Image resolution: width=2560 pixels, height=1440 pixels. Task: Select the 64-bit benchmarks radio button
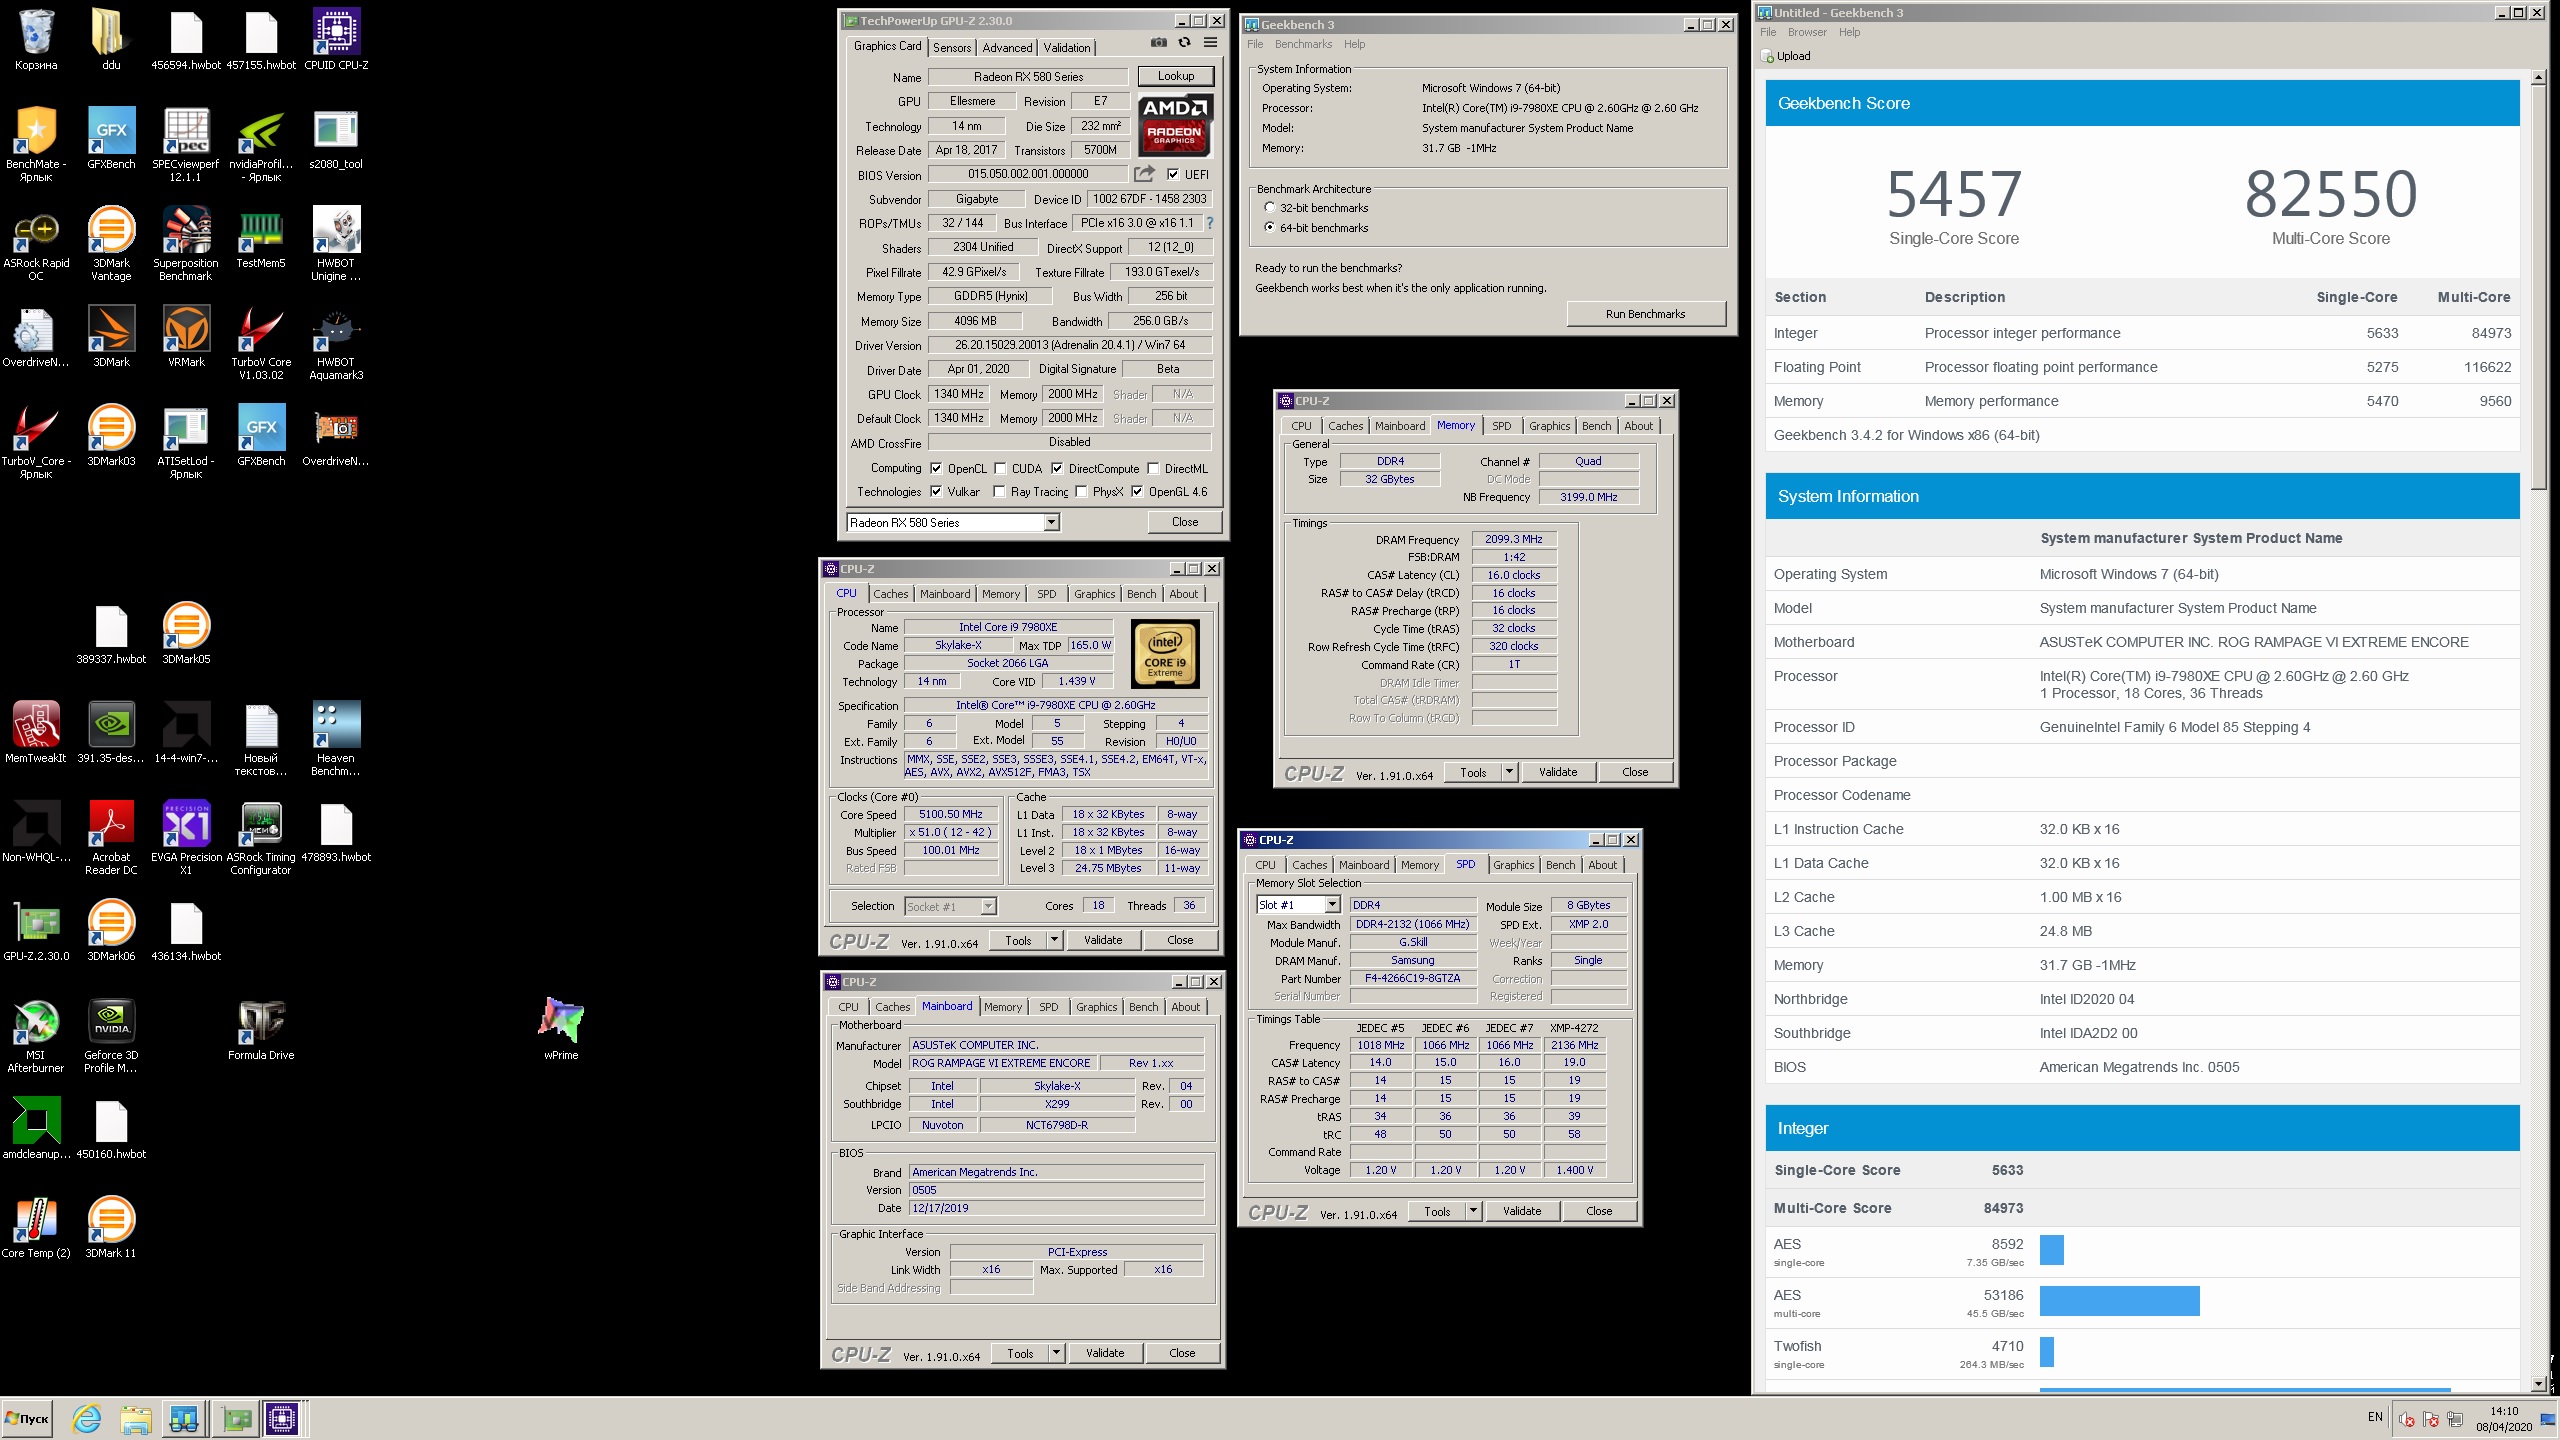point(1270,228)
